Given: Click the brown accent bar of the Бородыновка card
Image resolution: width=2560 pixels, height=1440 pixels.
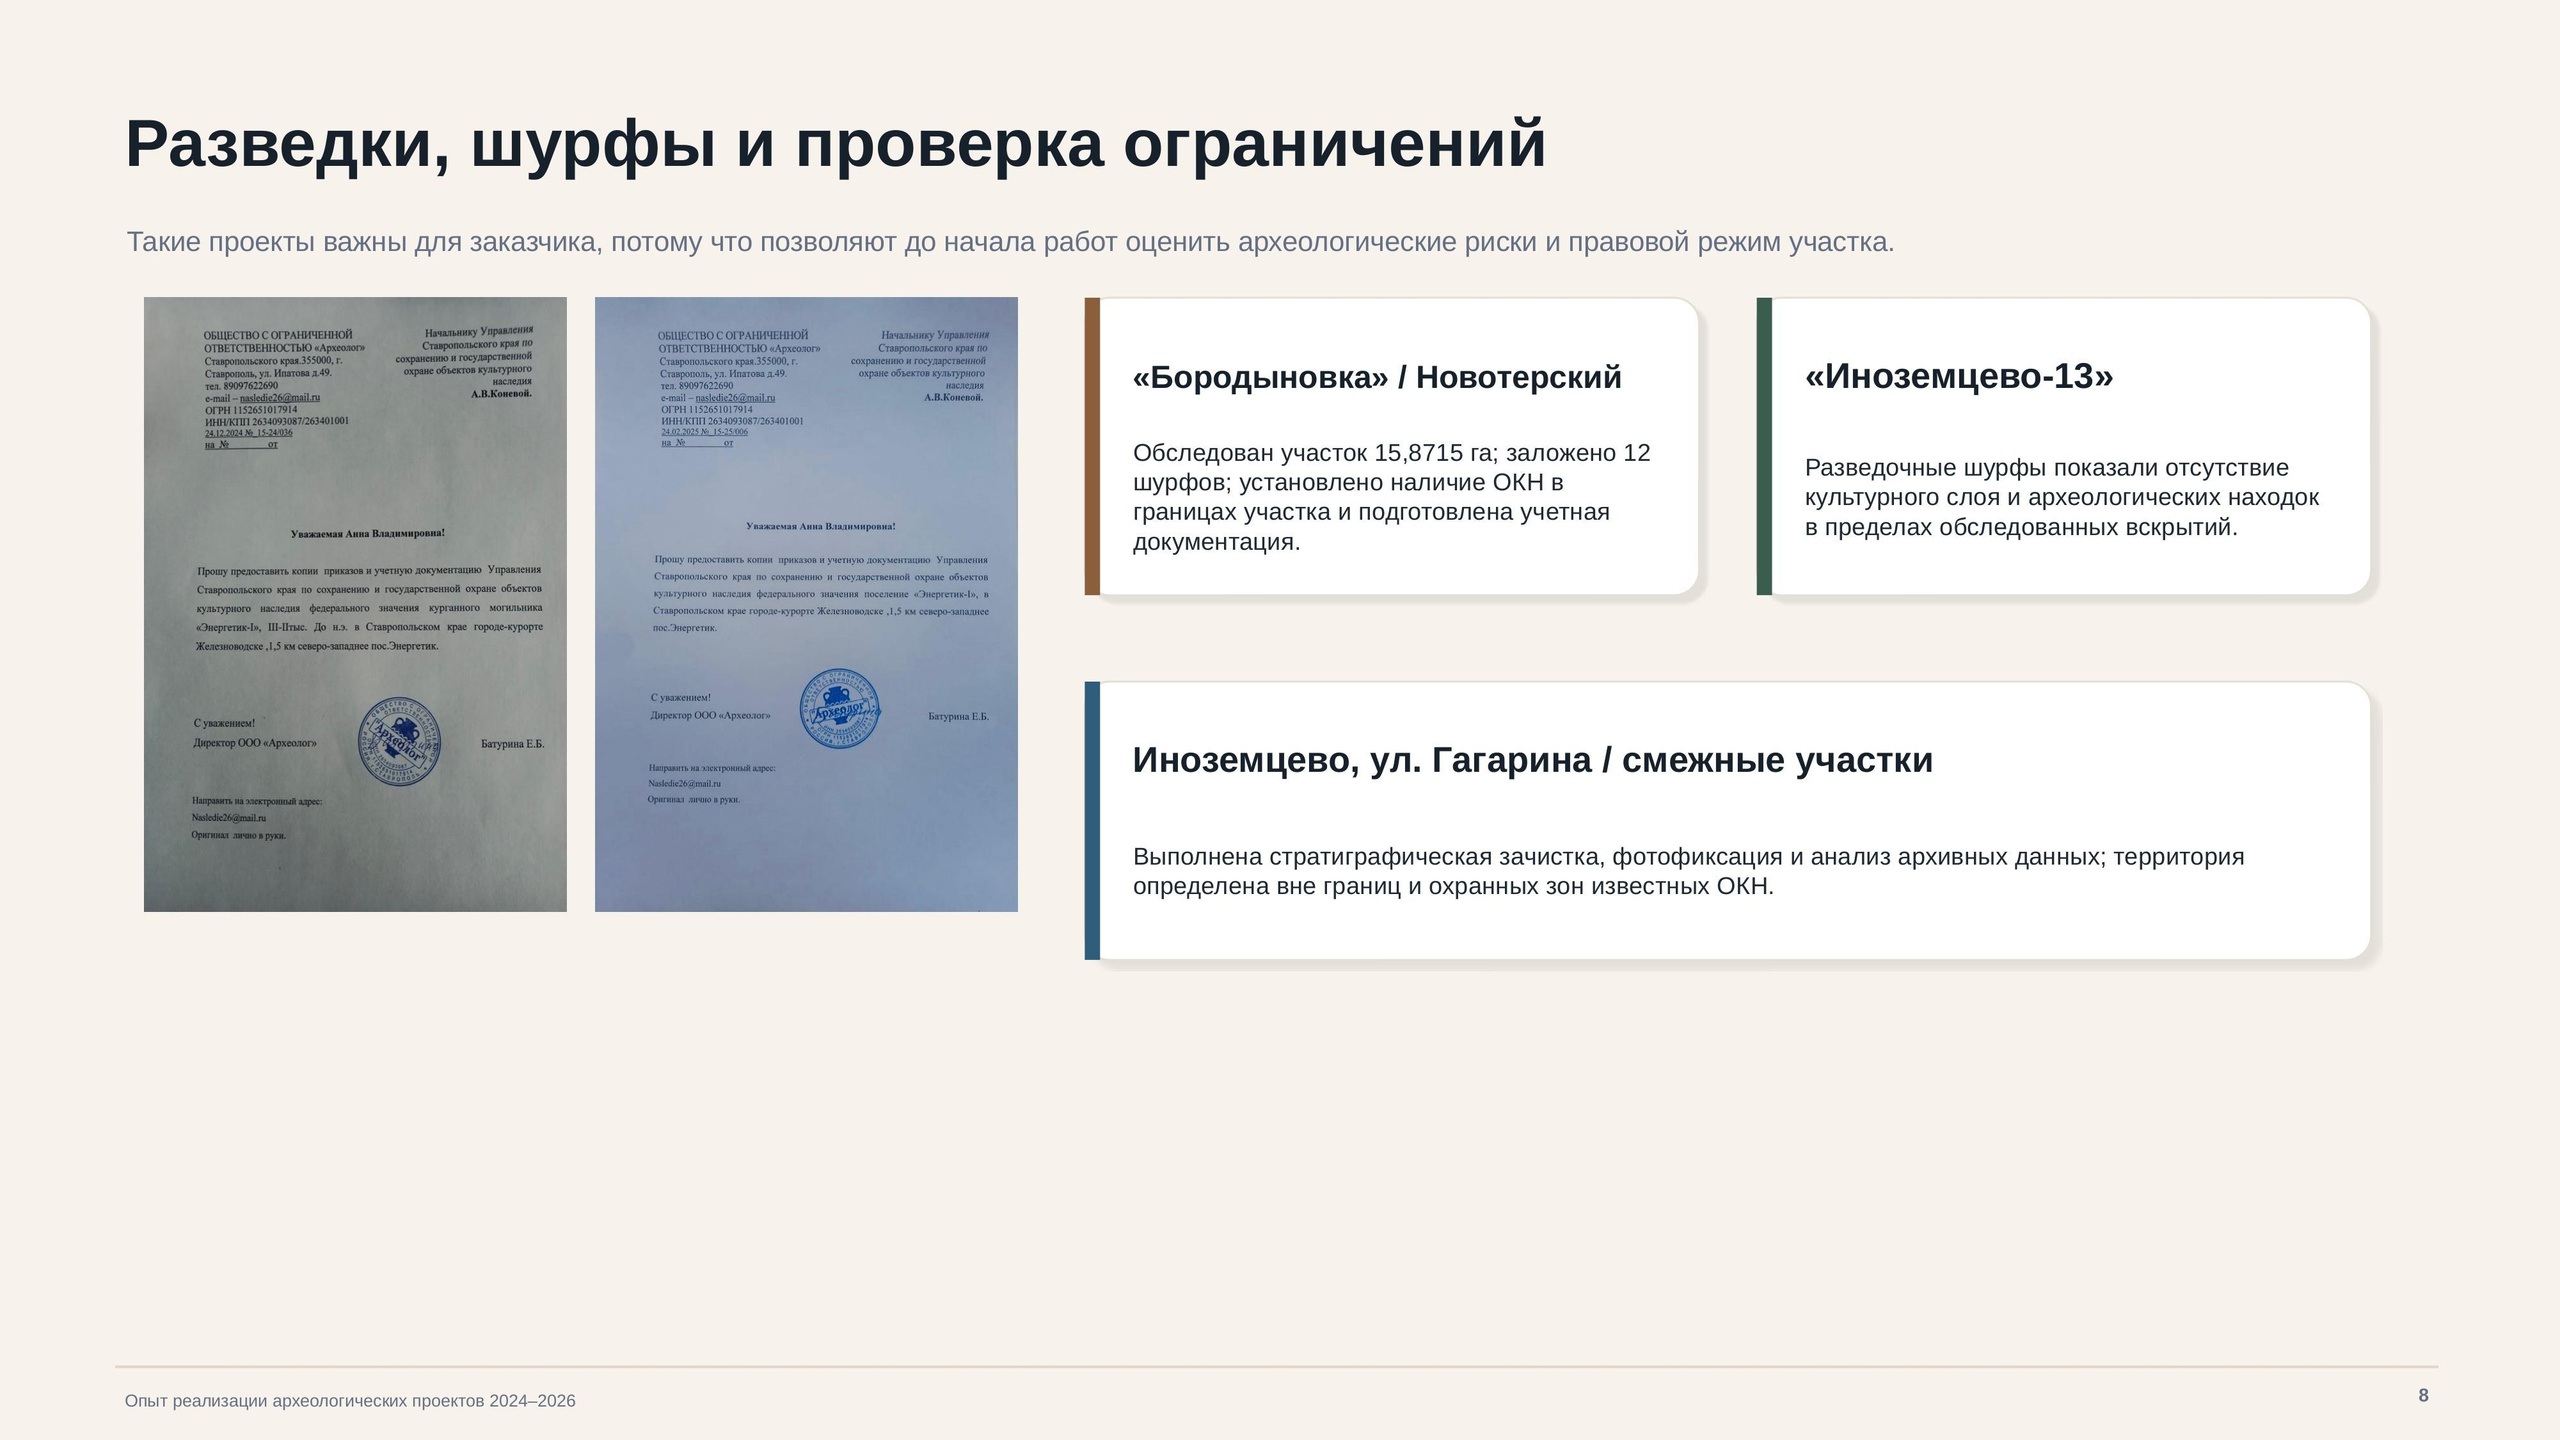Looking at the screenshot, I should (1092, 446).
